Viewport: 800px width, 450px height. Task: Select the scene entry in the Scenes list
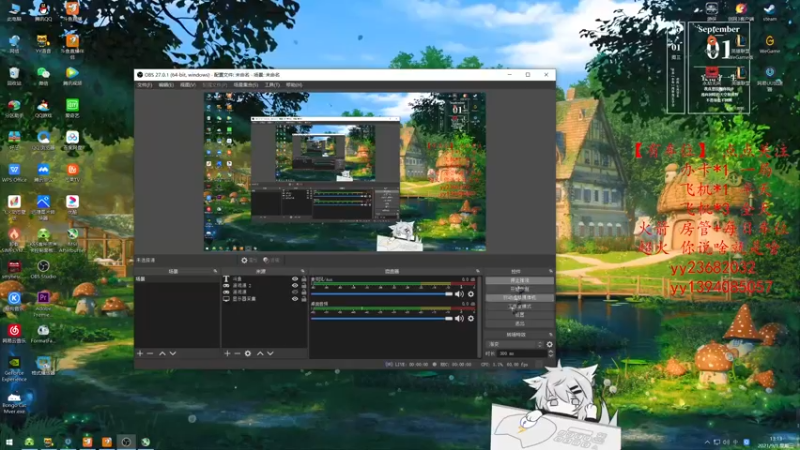(177, 279)
